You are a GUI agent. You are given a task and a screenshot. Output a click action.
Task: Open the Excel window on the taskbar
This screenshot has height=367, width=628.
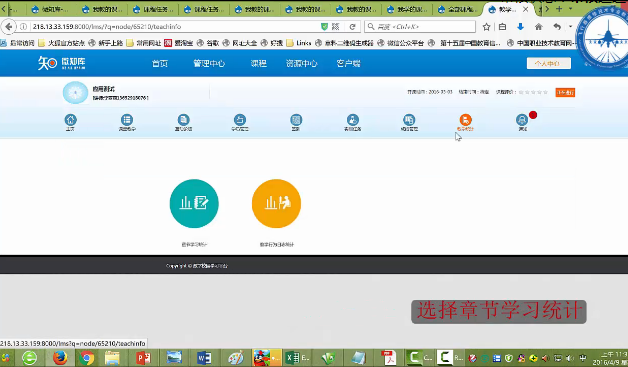297,358
